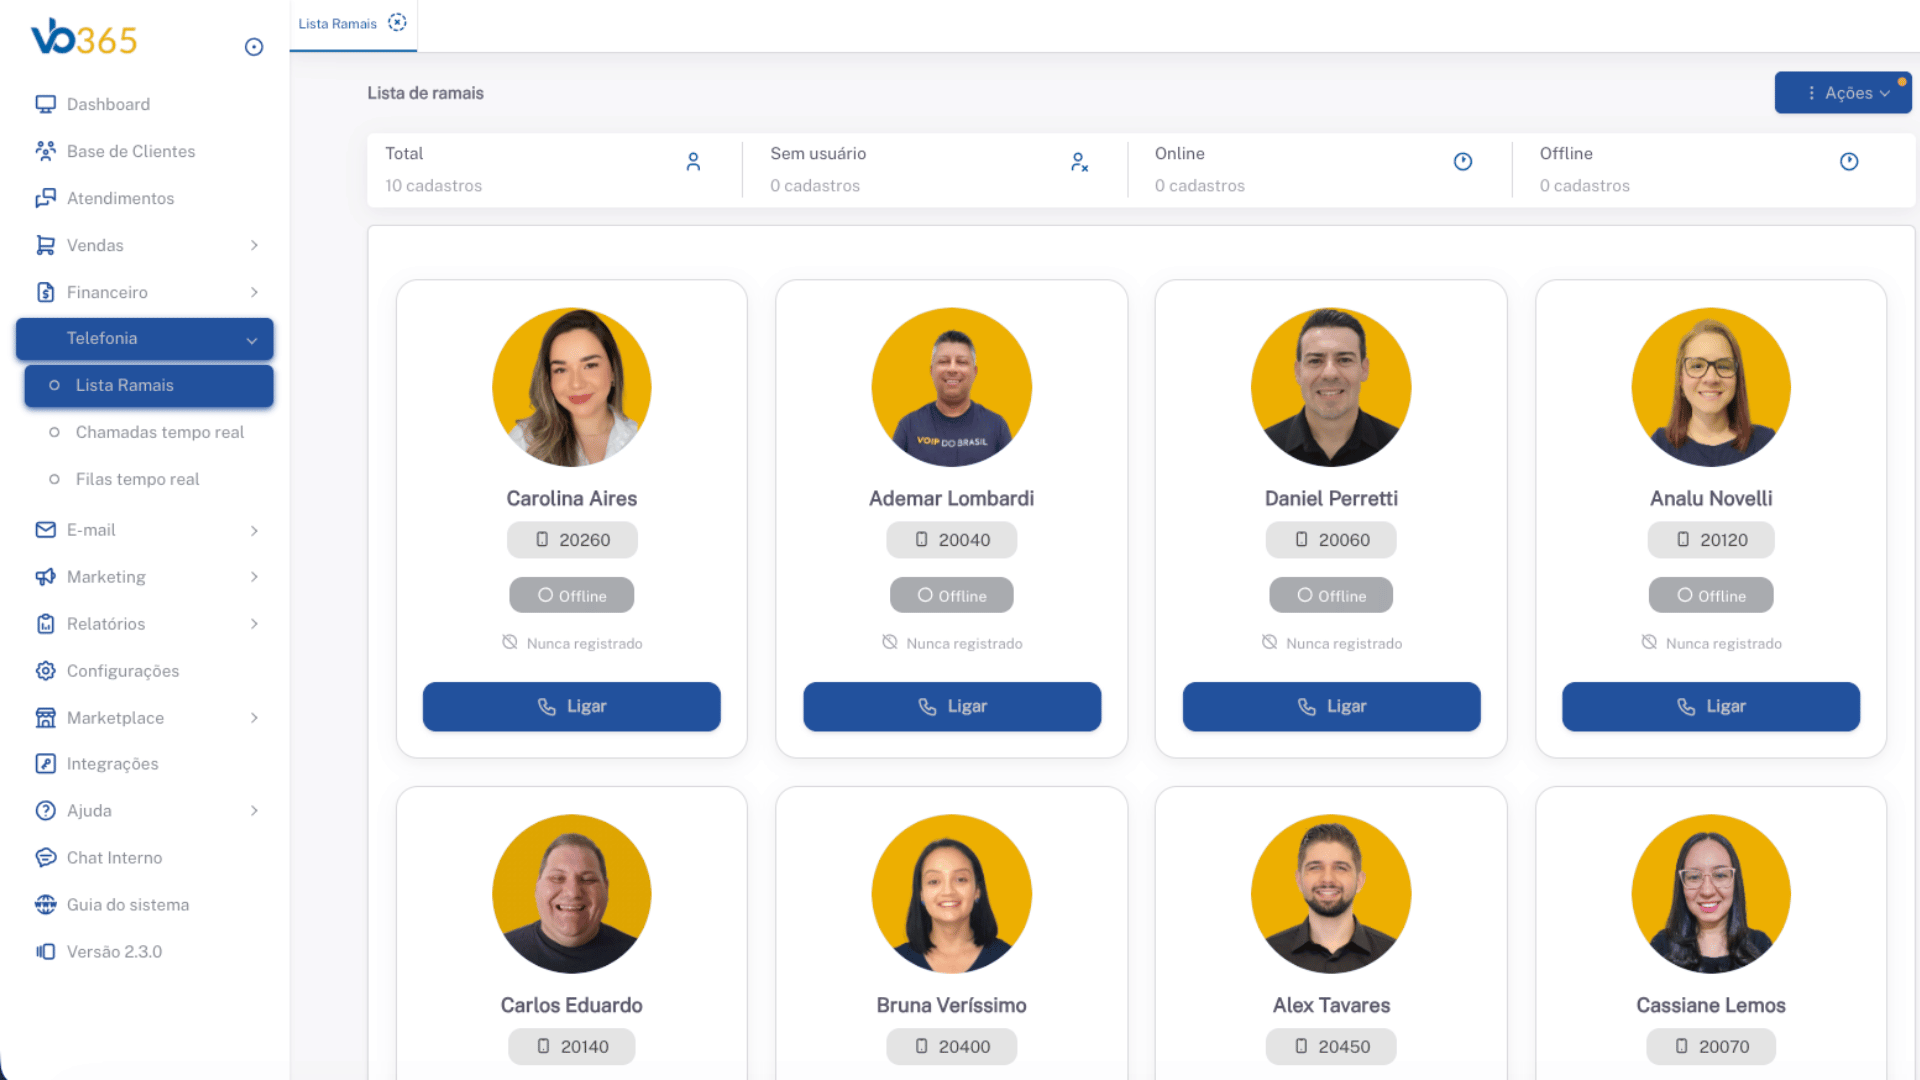Click the Relatórios report icon

point(45,624)
